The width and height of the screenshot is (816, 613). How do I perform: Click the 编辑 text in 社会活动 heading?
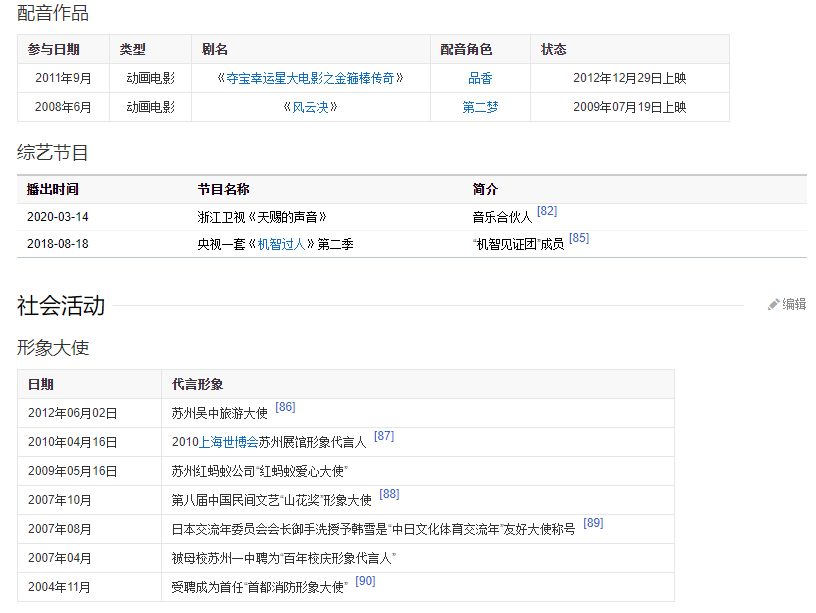(x=794, y=304)
